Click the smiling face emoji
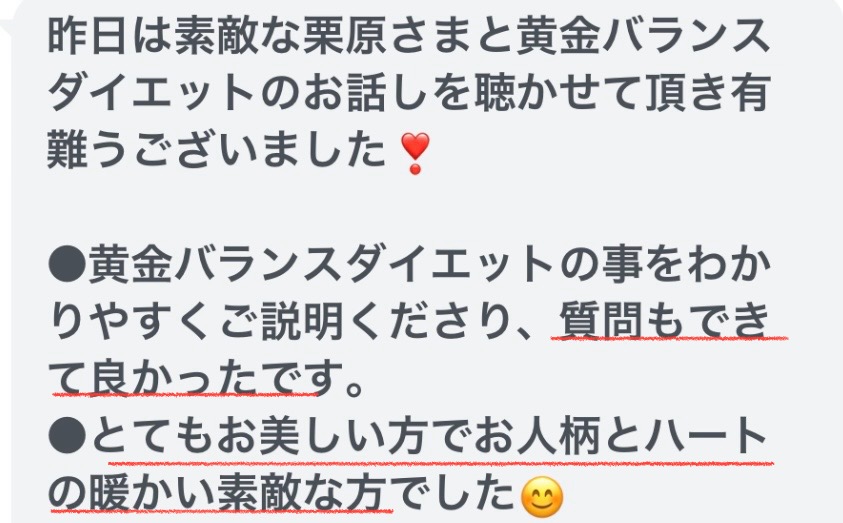 coord(542,495)
